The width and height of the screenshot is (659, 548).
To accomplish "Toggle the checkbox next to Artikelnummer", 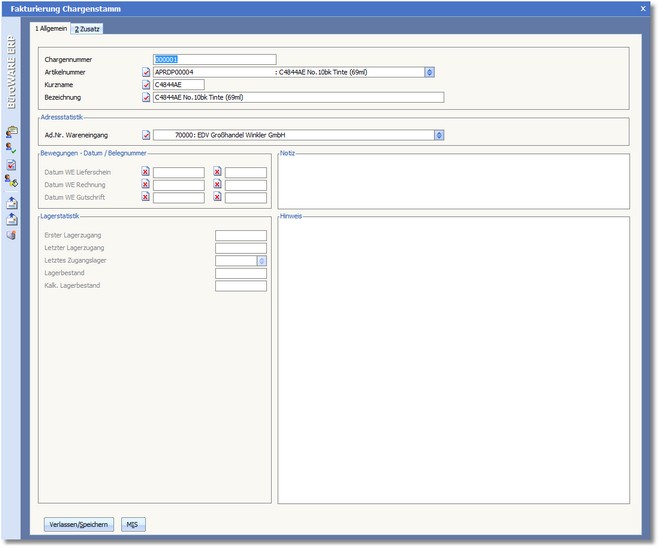I will click(146, 72).
